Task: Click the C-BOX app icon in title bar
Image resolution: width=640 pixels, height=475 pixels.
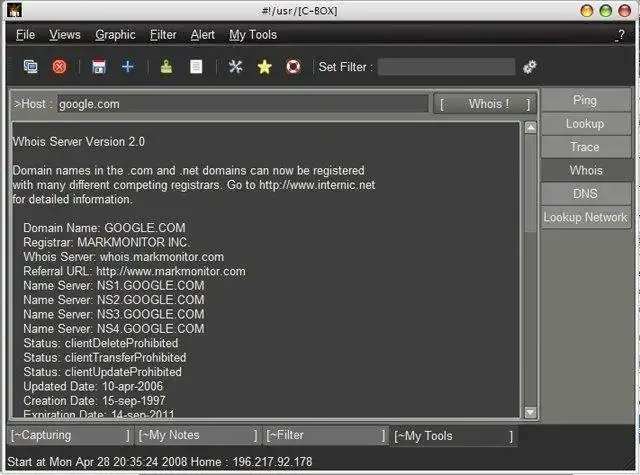Action: click(15, 11)
